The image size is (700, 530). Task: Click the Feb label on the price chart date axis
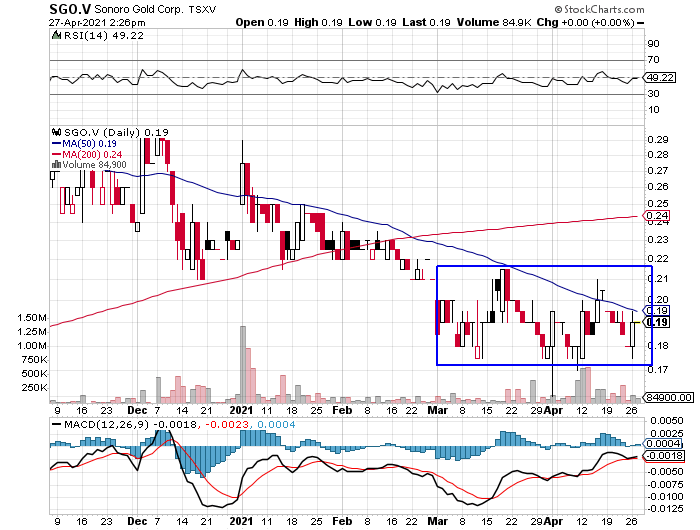tap(342, 410)
